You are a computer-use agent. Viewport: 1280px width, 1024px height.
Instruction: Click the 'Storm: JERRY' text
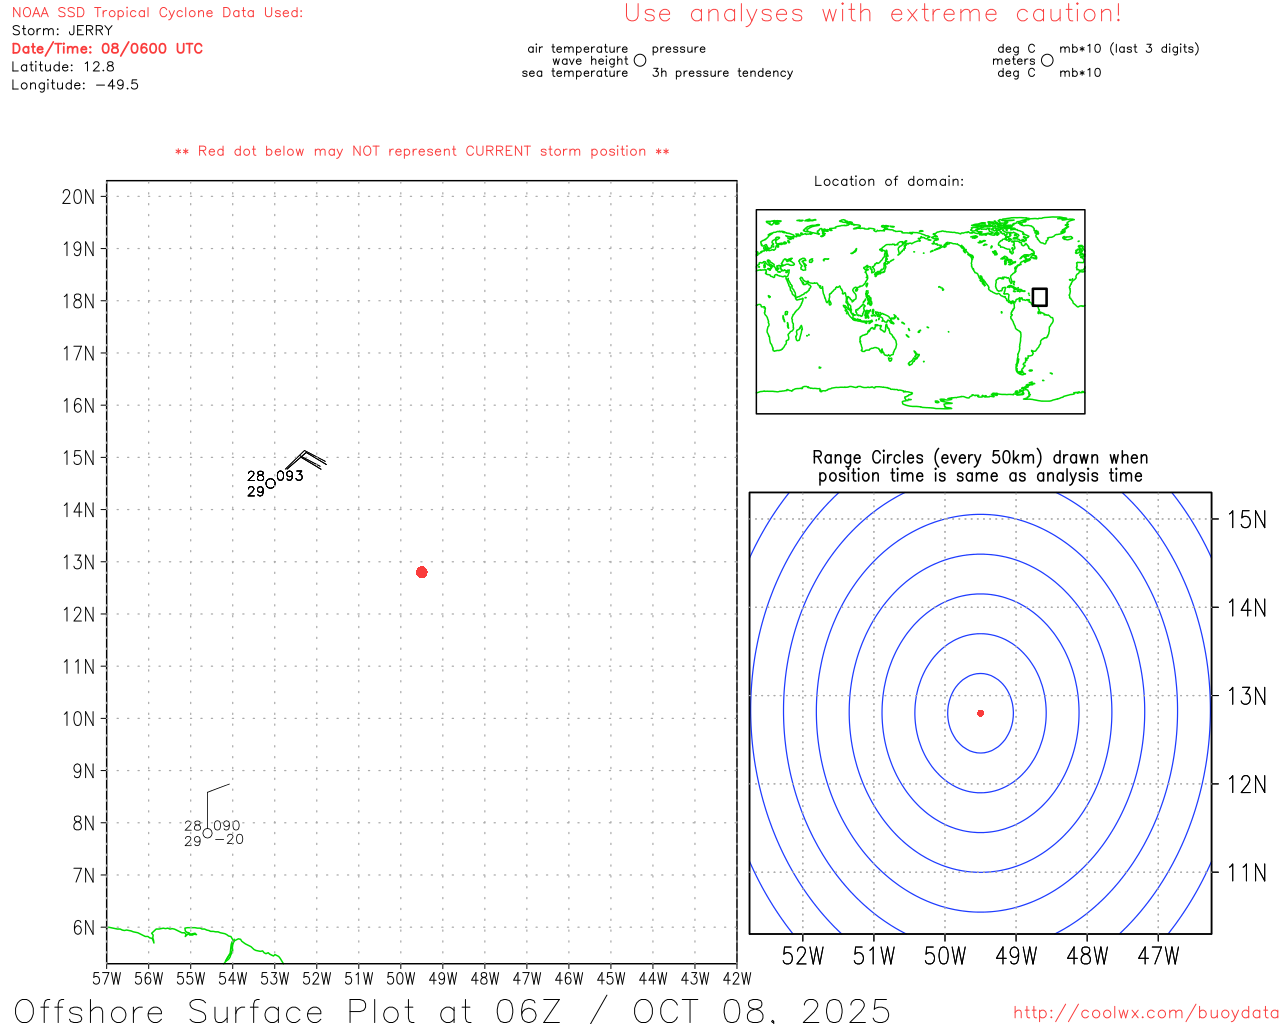62,31
